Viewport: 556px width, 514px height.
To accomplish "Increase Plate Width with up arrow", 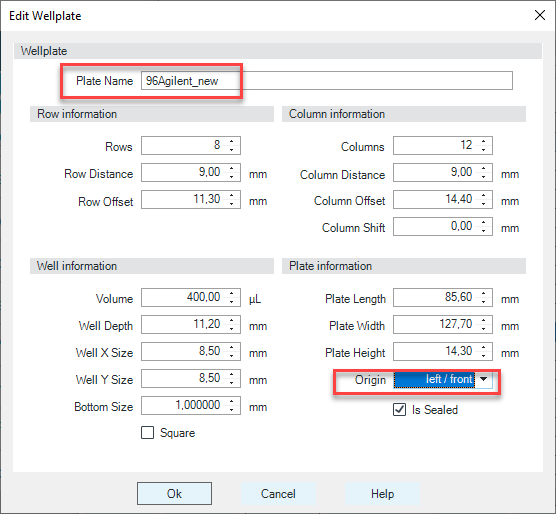I will pyautogui.click(x=484, y=320).
